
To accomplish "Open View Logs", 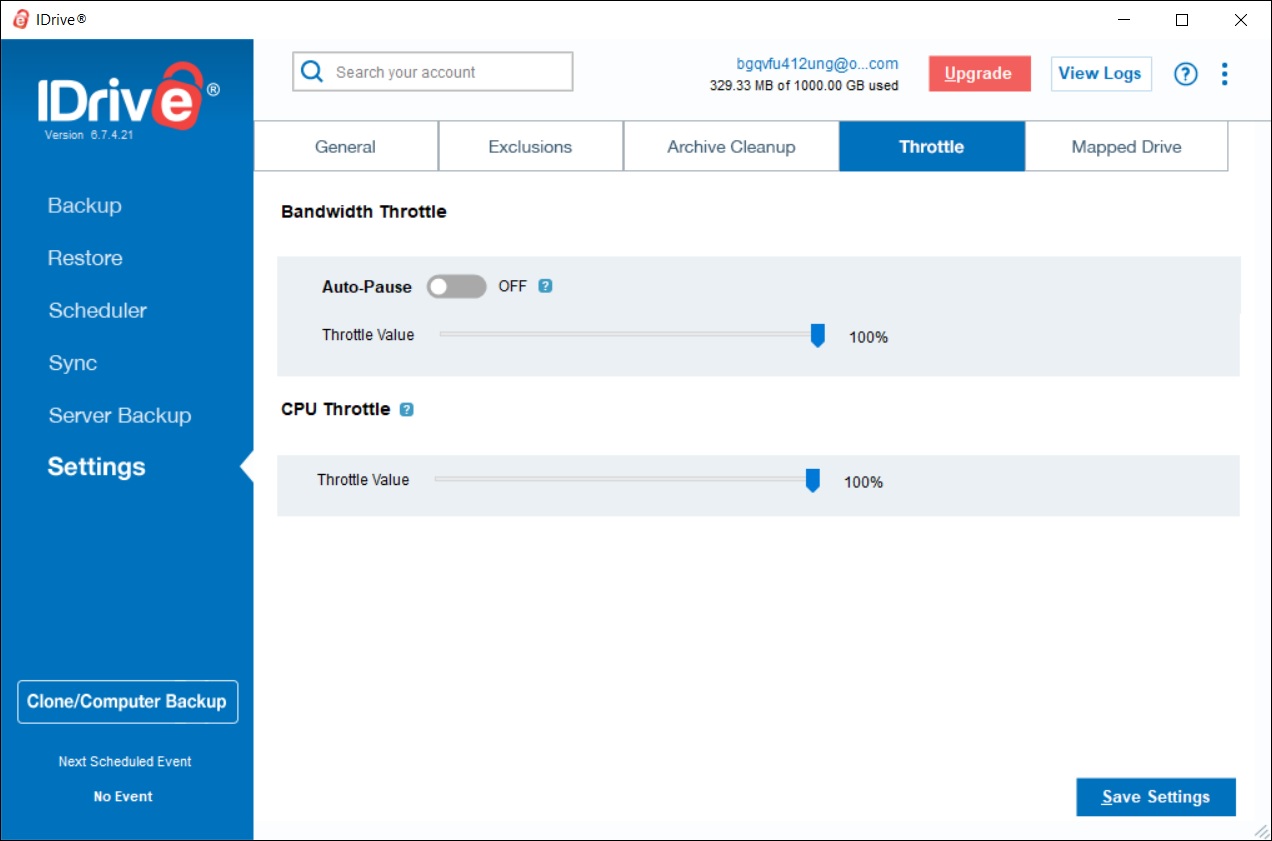I will [1100, 73].
